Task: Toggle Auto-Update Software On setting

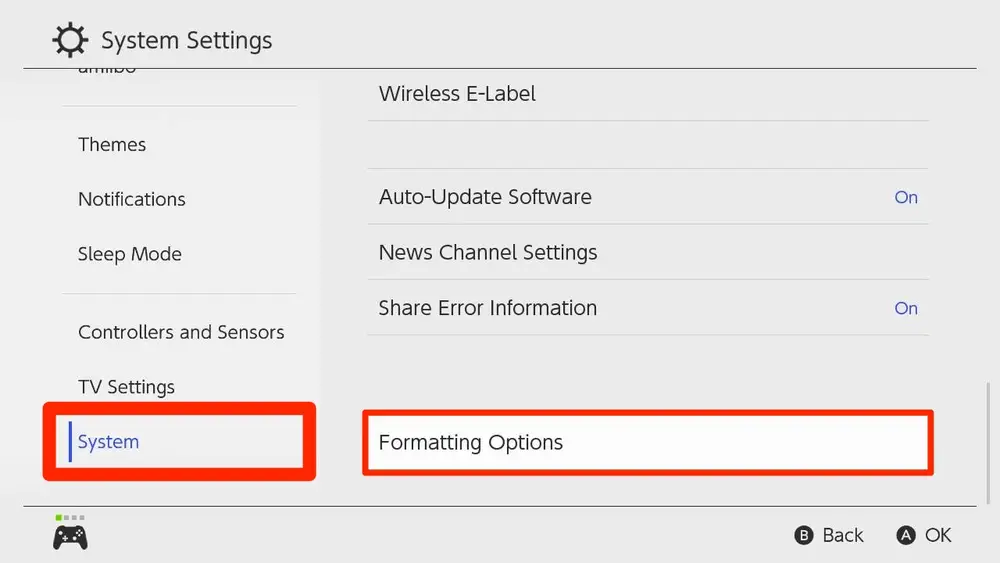Action: [906, 197]
